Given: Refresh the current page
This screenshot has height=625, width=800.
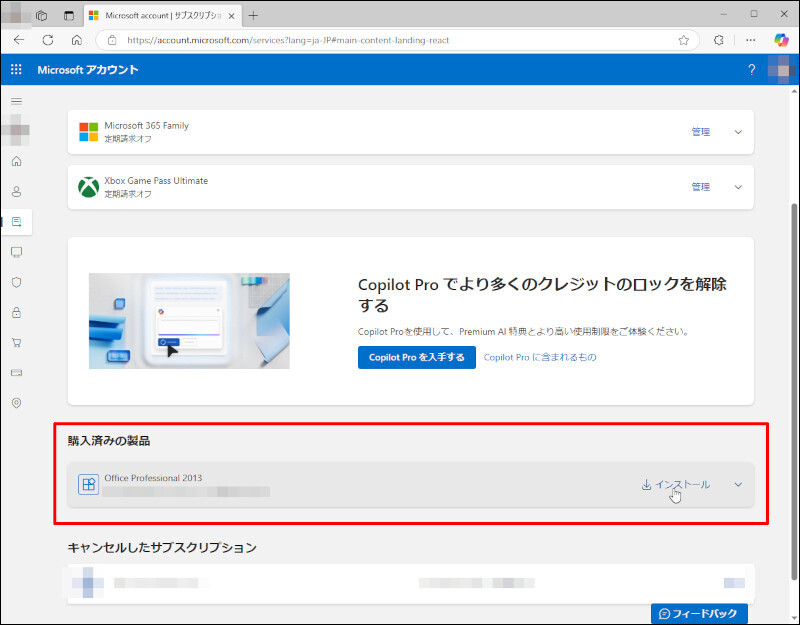Looking at the screenshot, I should 48,40.
